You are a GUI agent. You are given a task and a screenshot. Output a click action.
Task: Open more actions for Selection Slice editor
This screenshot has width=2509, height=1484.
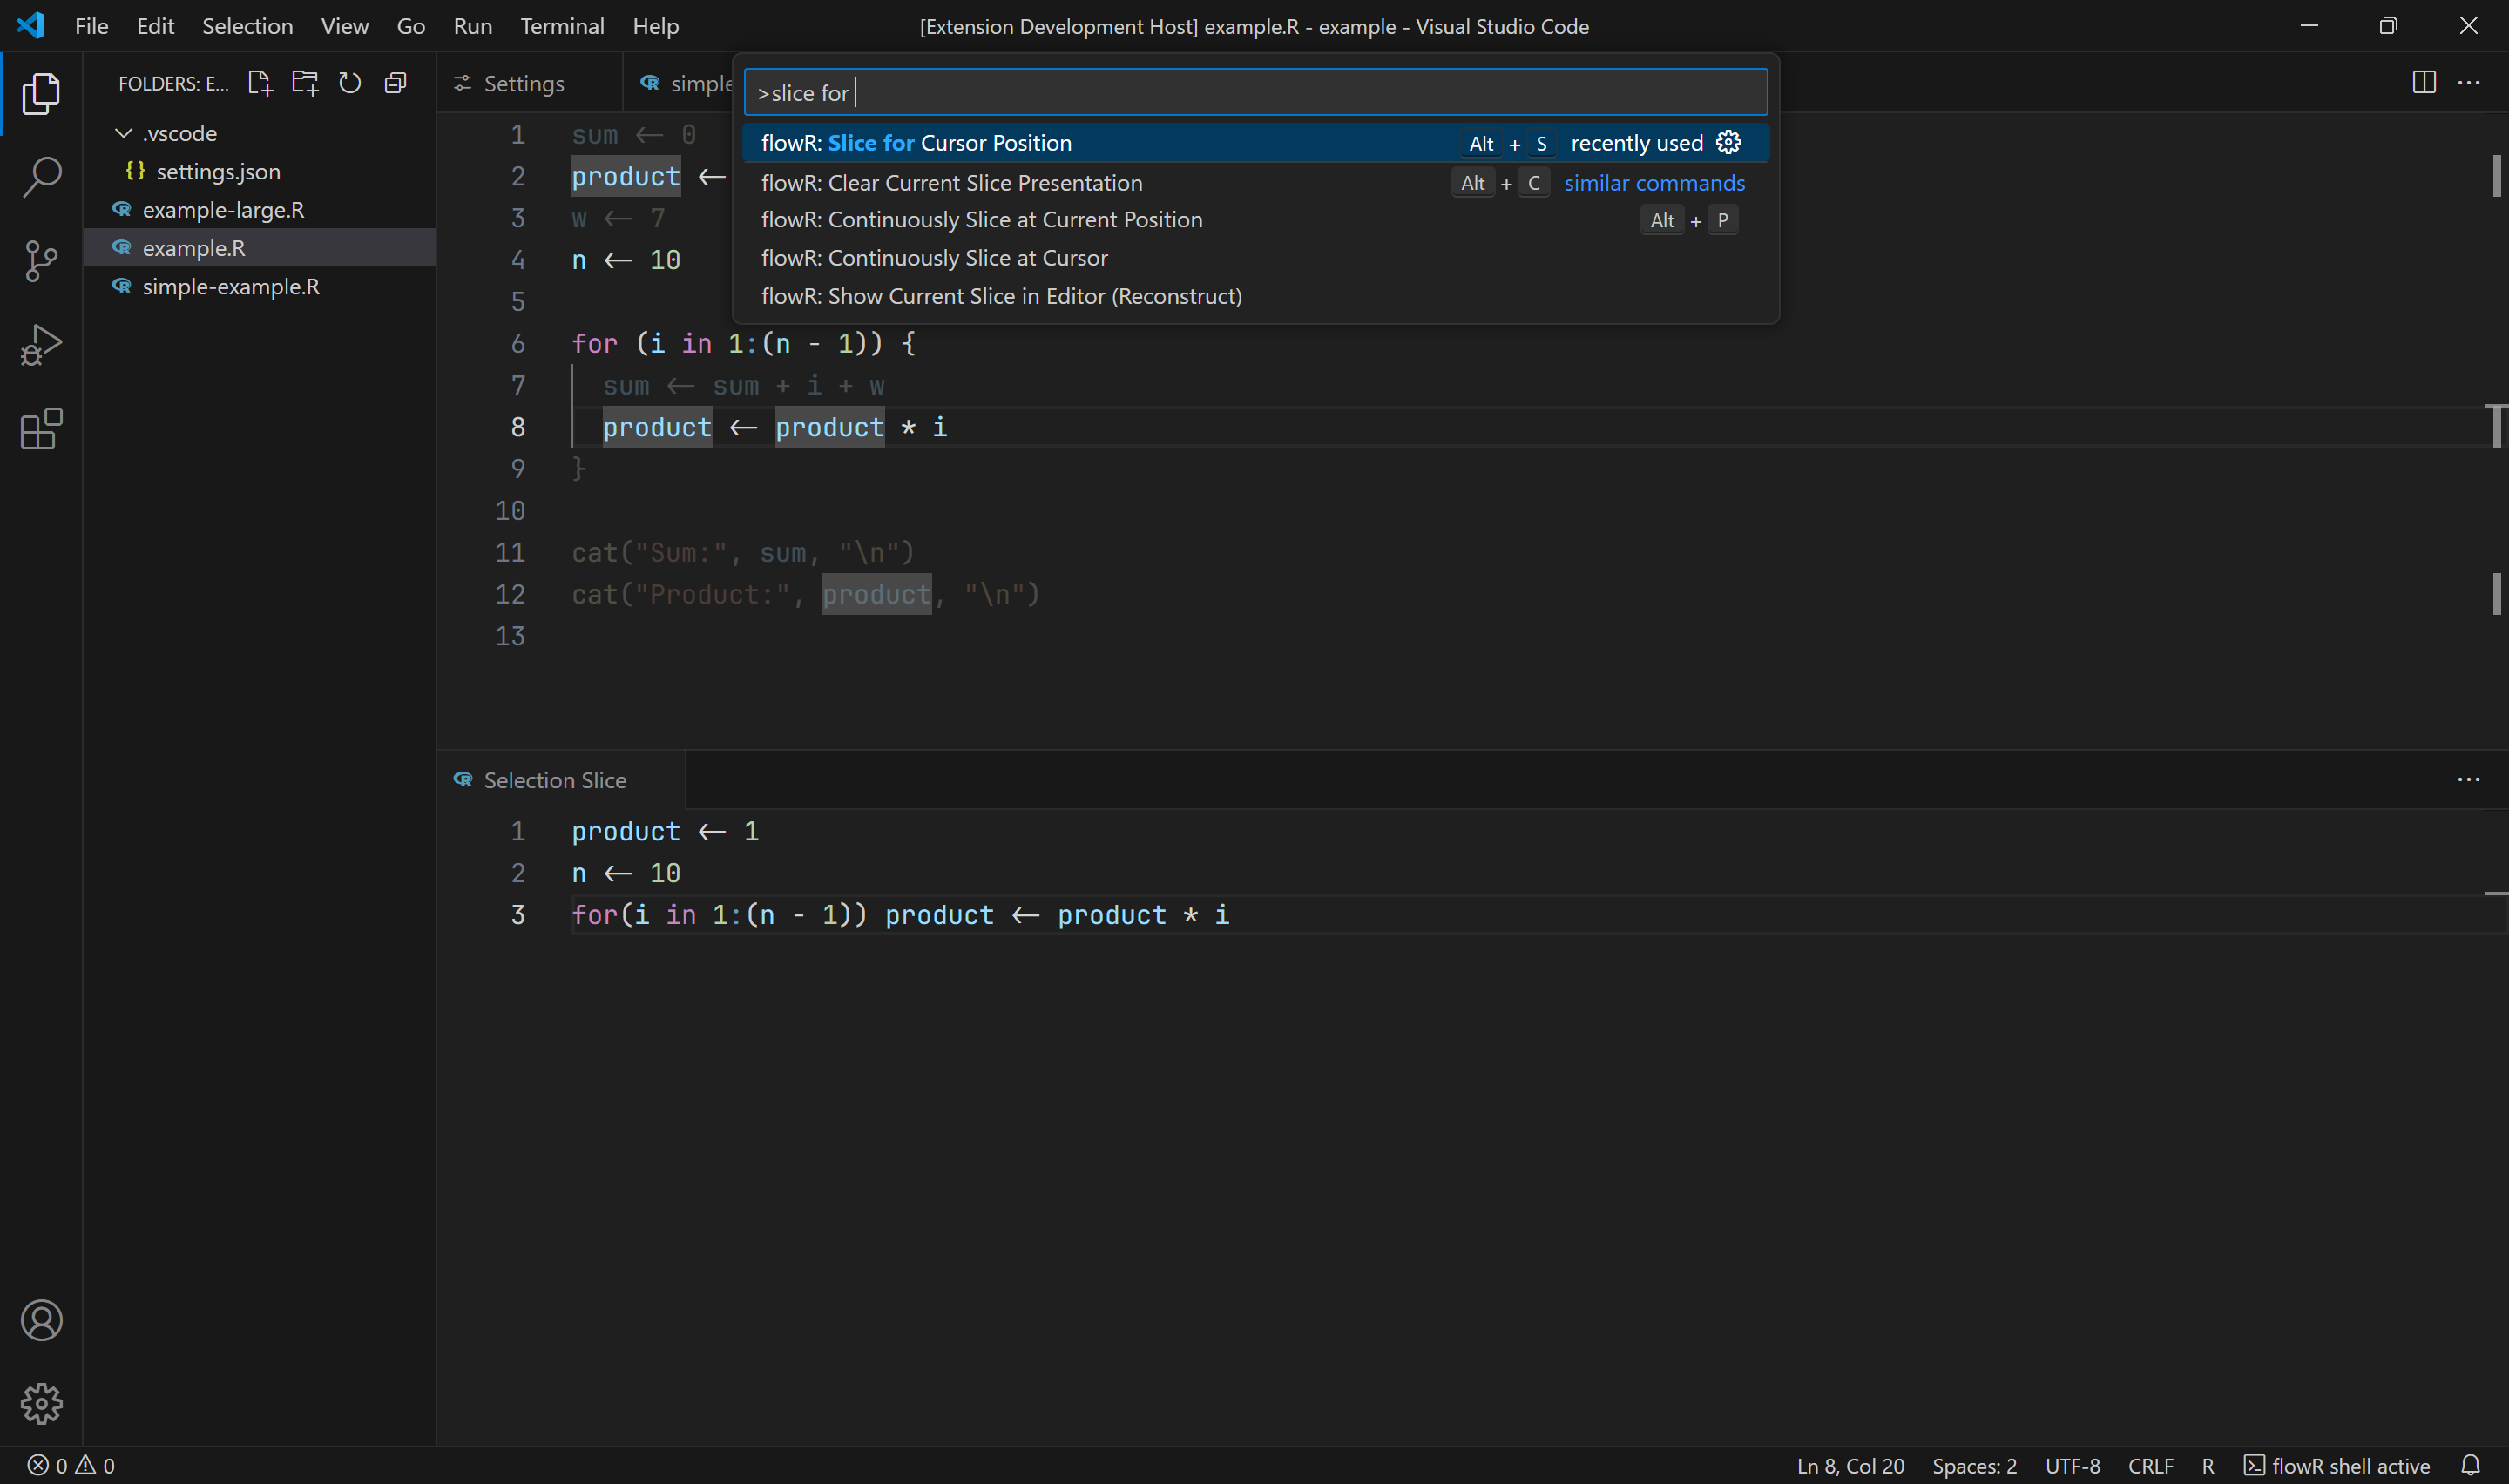[2468, 780]
